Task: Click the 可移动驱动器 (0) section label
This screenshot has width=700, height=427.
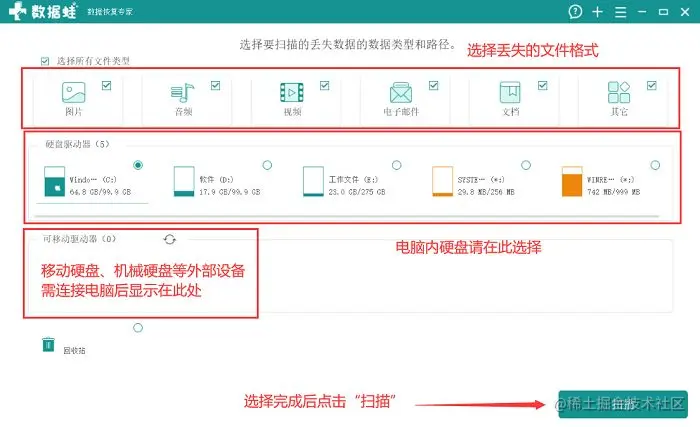Action: point(79,239)
